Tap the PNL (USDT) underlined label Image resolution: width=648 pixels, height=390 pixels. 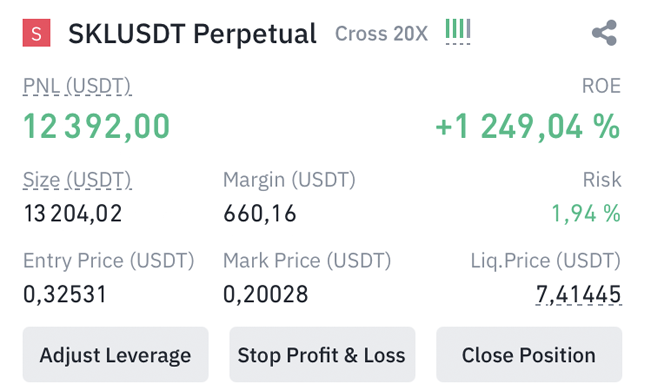[77, 86]
